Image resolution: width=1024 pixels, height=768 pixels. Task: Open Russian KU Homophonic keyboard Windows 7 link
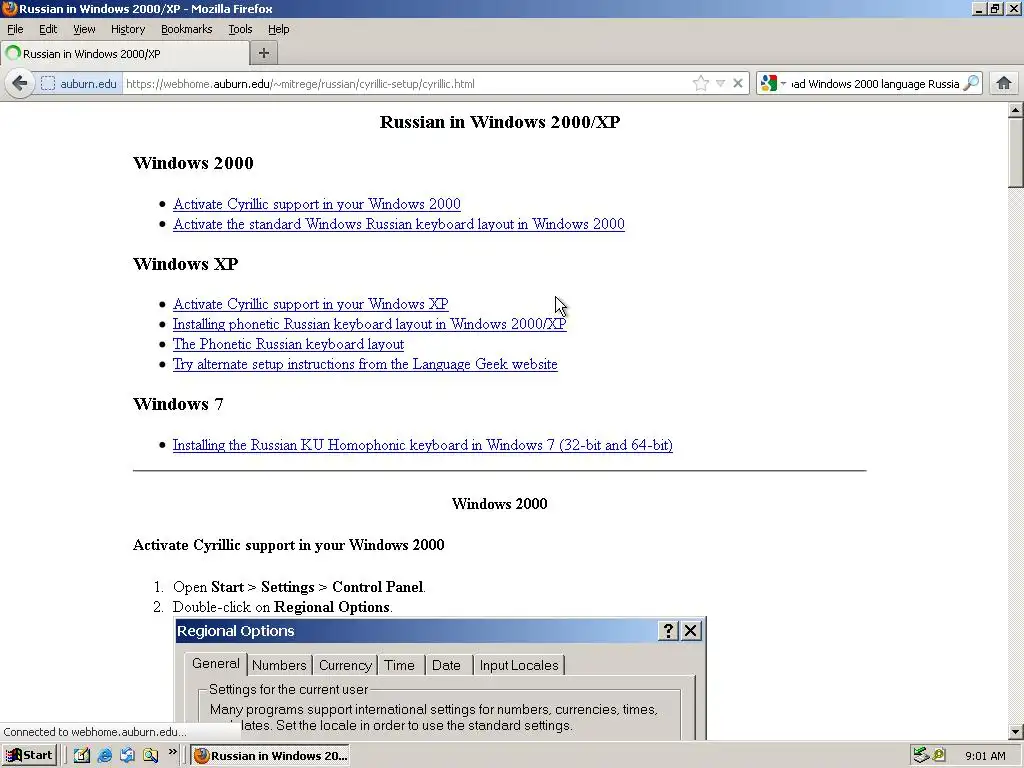pyautogui.click(x=423, y=445)
